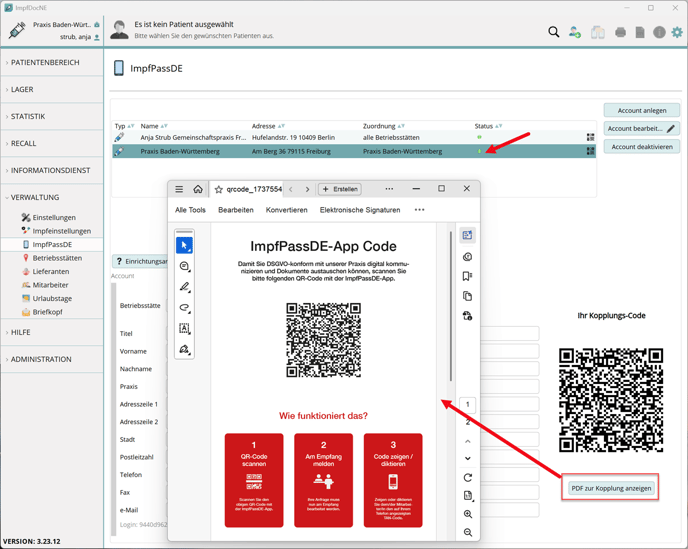Click Erstellen button in PDF viewer

click(340, 189)
